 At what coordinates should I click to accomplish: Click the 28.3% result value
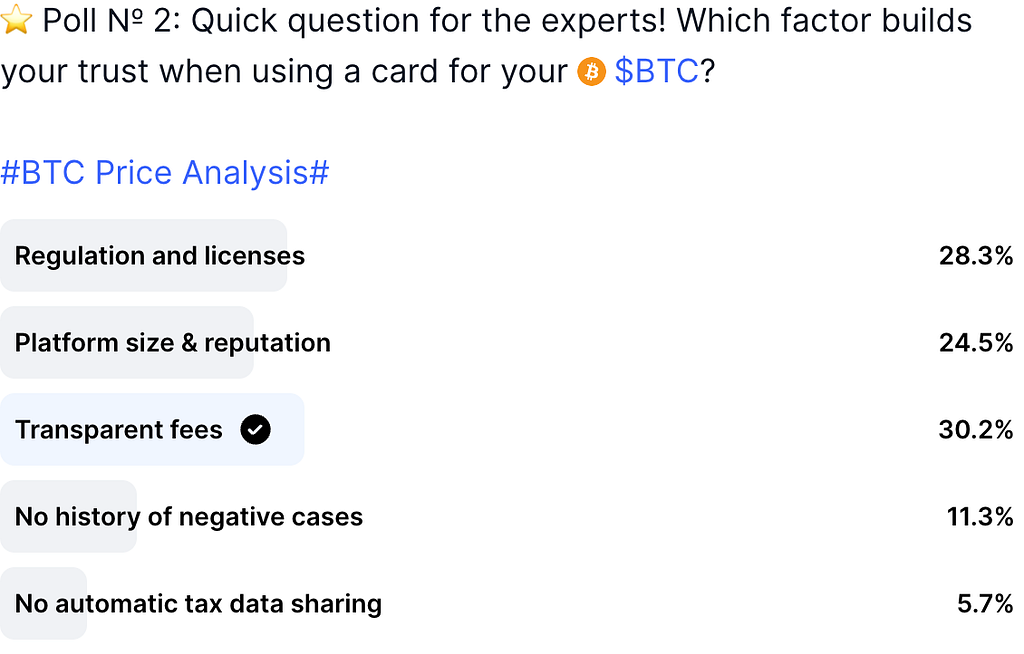[x=976, y=255]
